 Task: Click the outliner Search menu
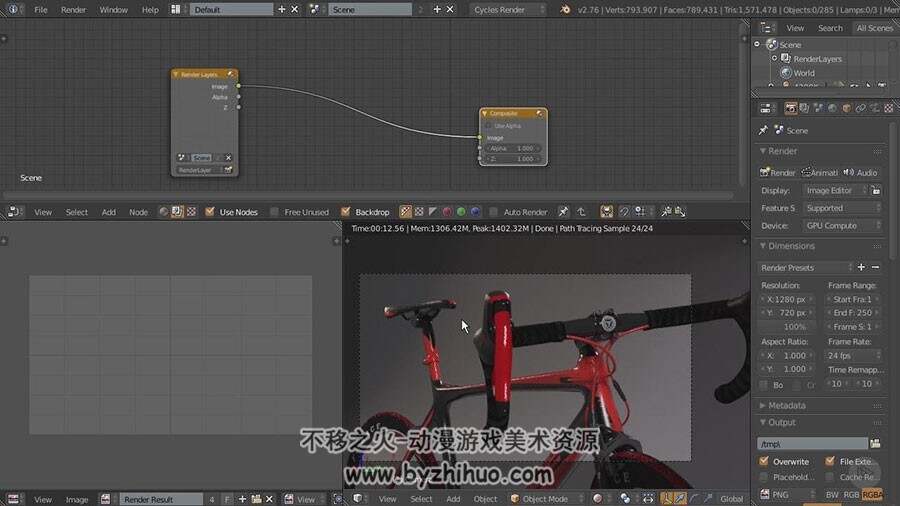[830, 28]
